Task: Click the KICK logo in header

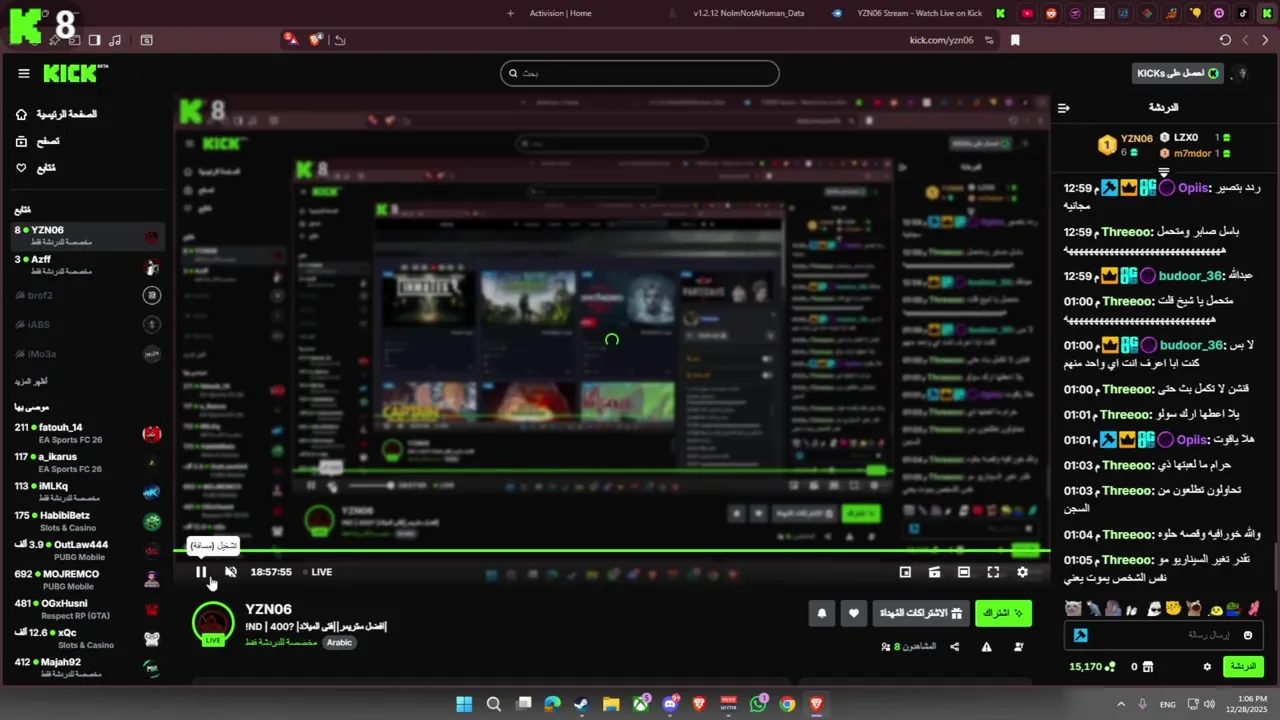Action: pyautogui.click(x=75, y=73)
